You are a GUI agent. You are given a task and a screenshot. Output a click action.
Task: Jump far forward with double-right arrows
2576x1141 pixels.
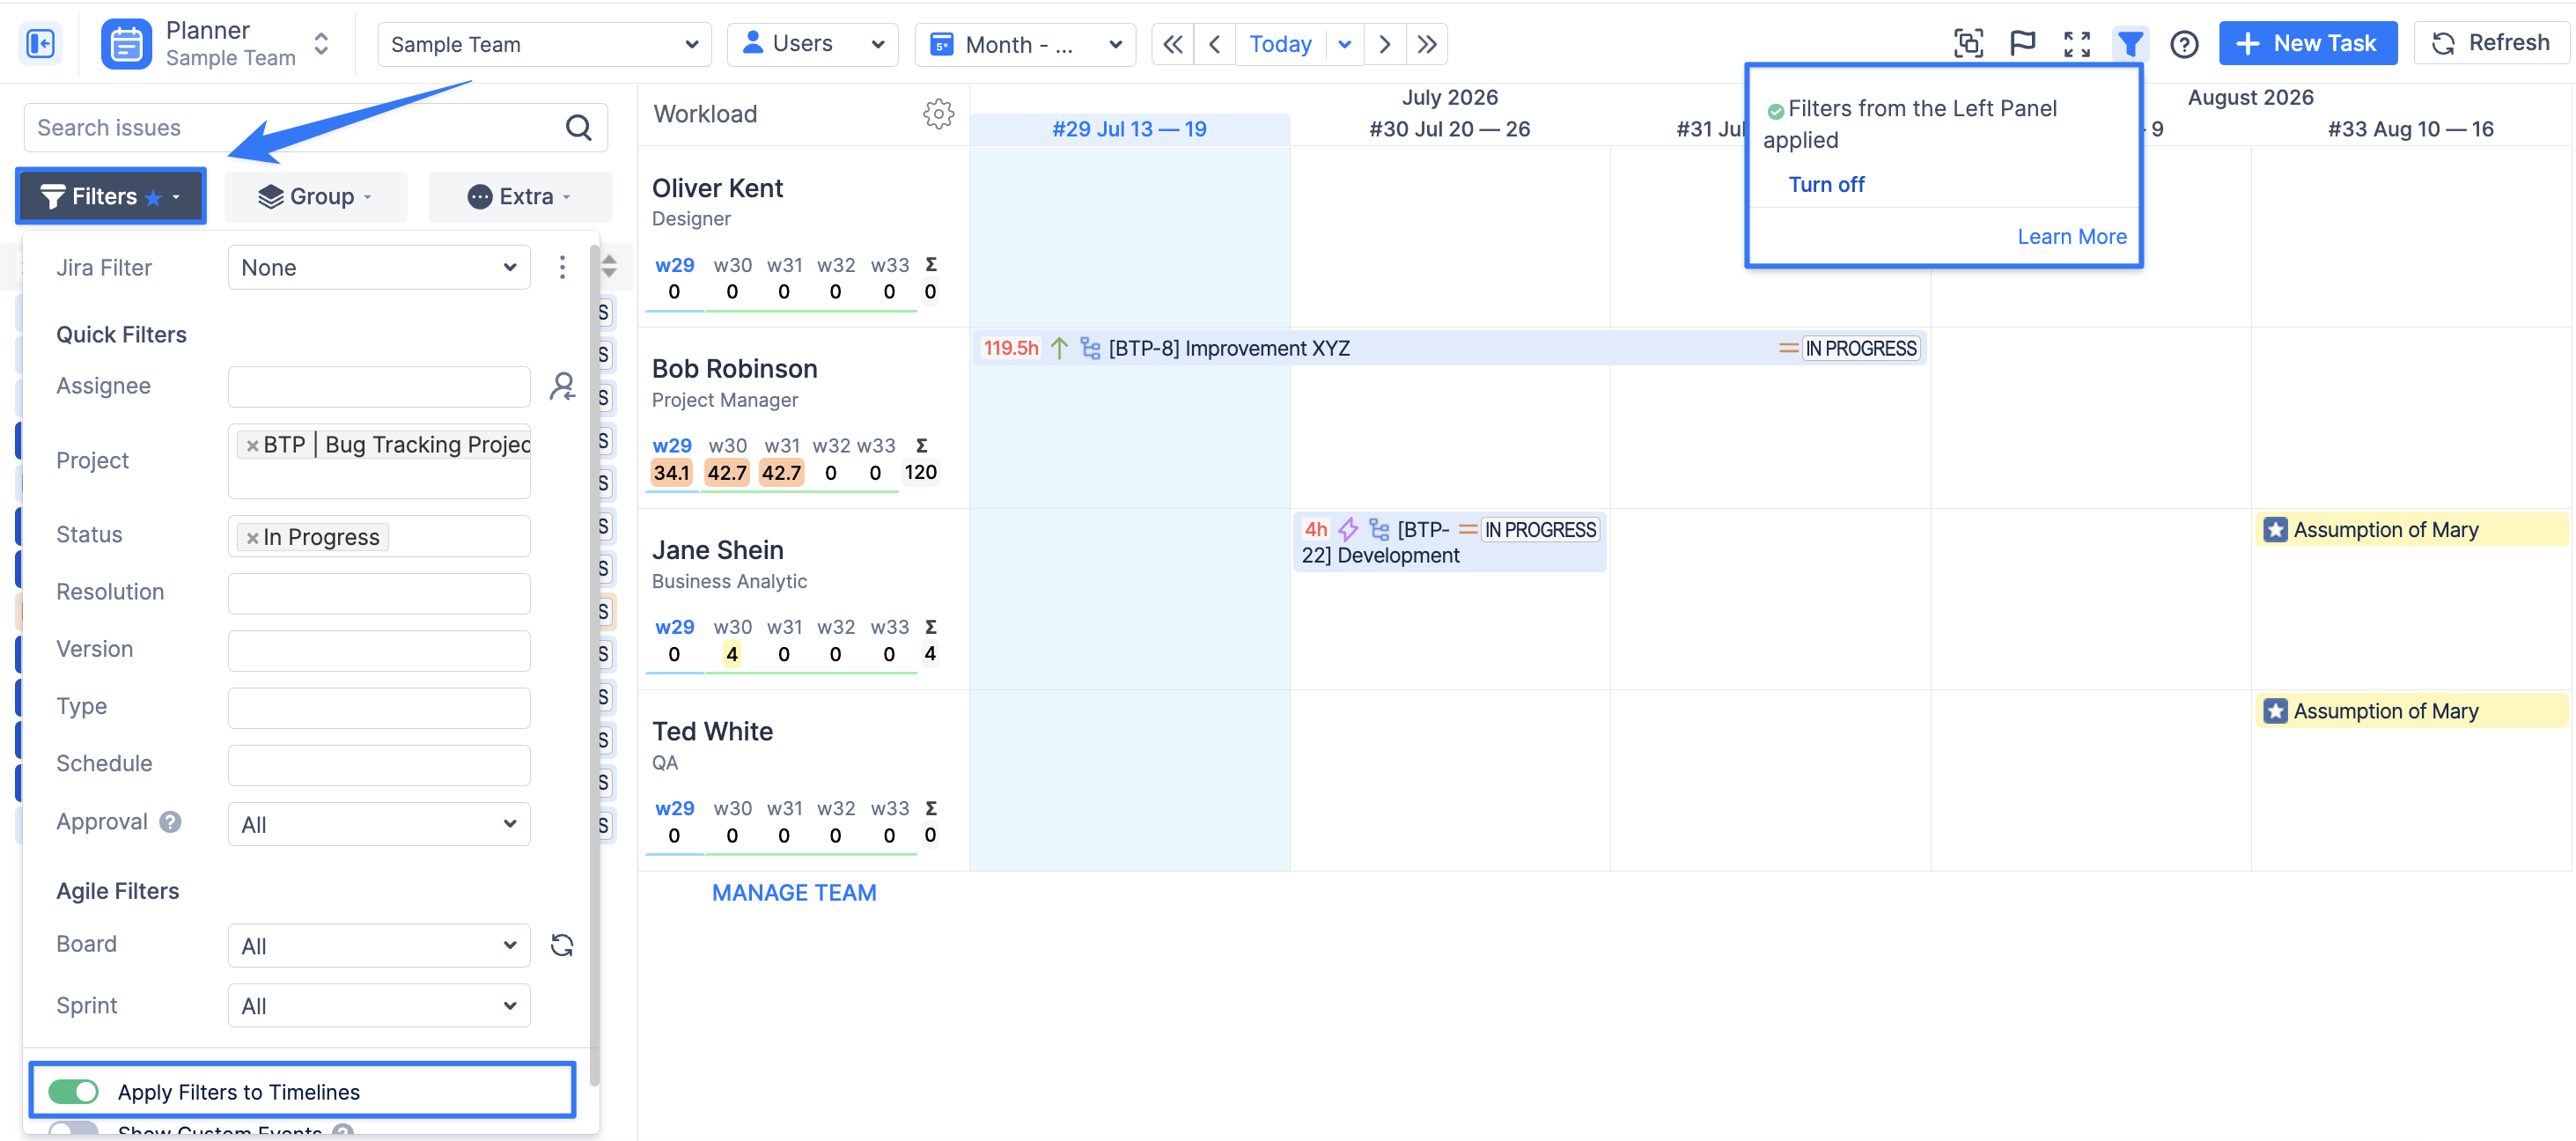point(1427,44)
